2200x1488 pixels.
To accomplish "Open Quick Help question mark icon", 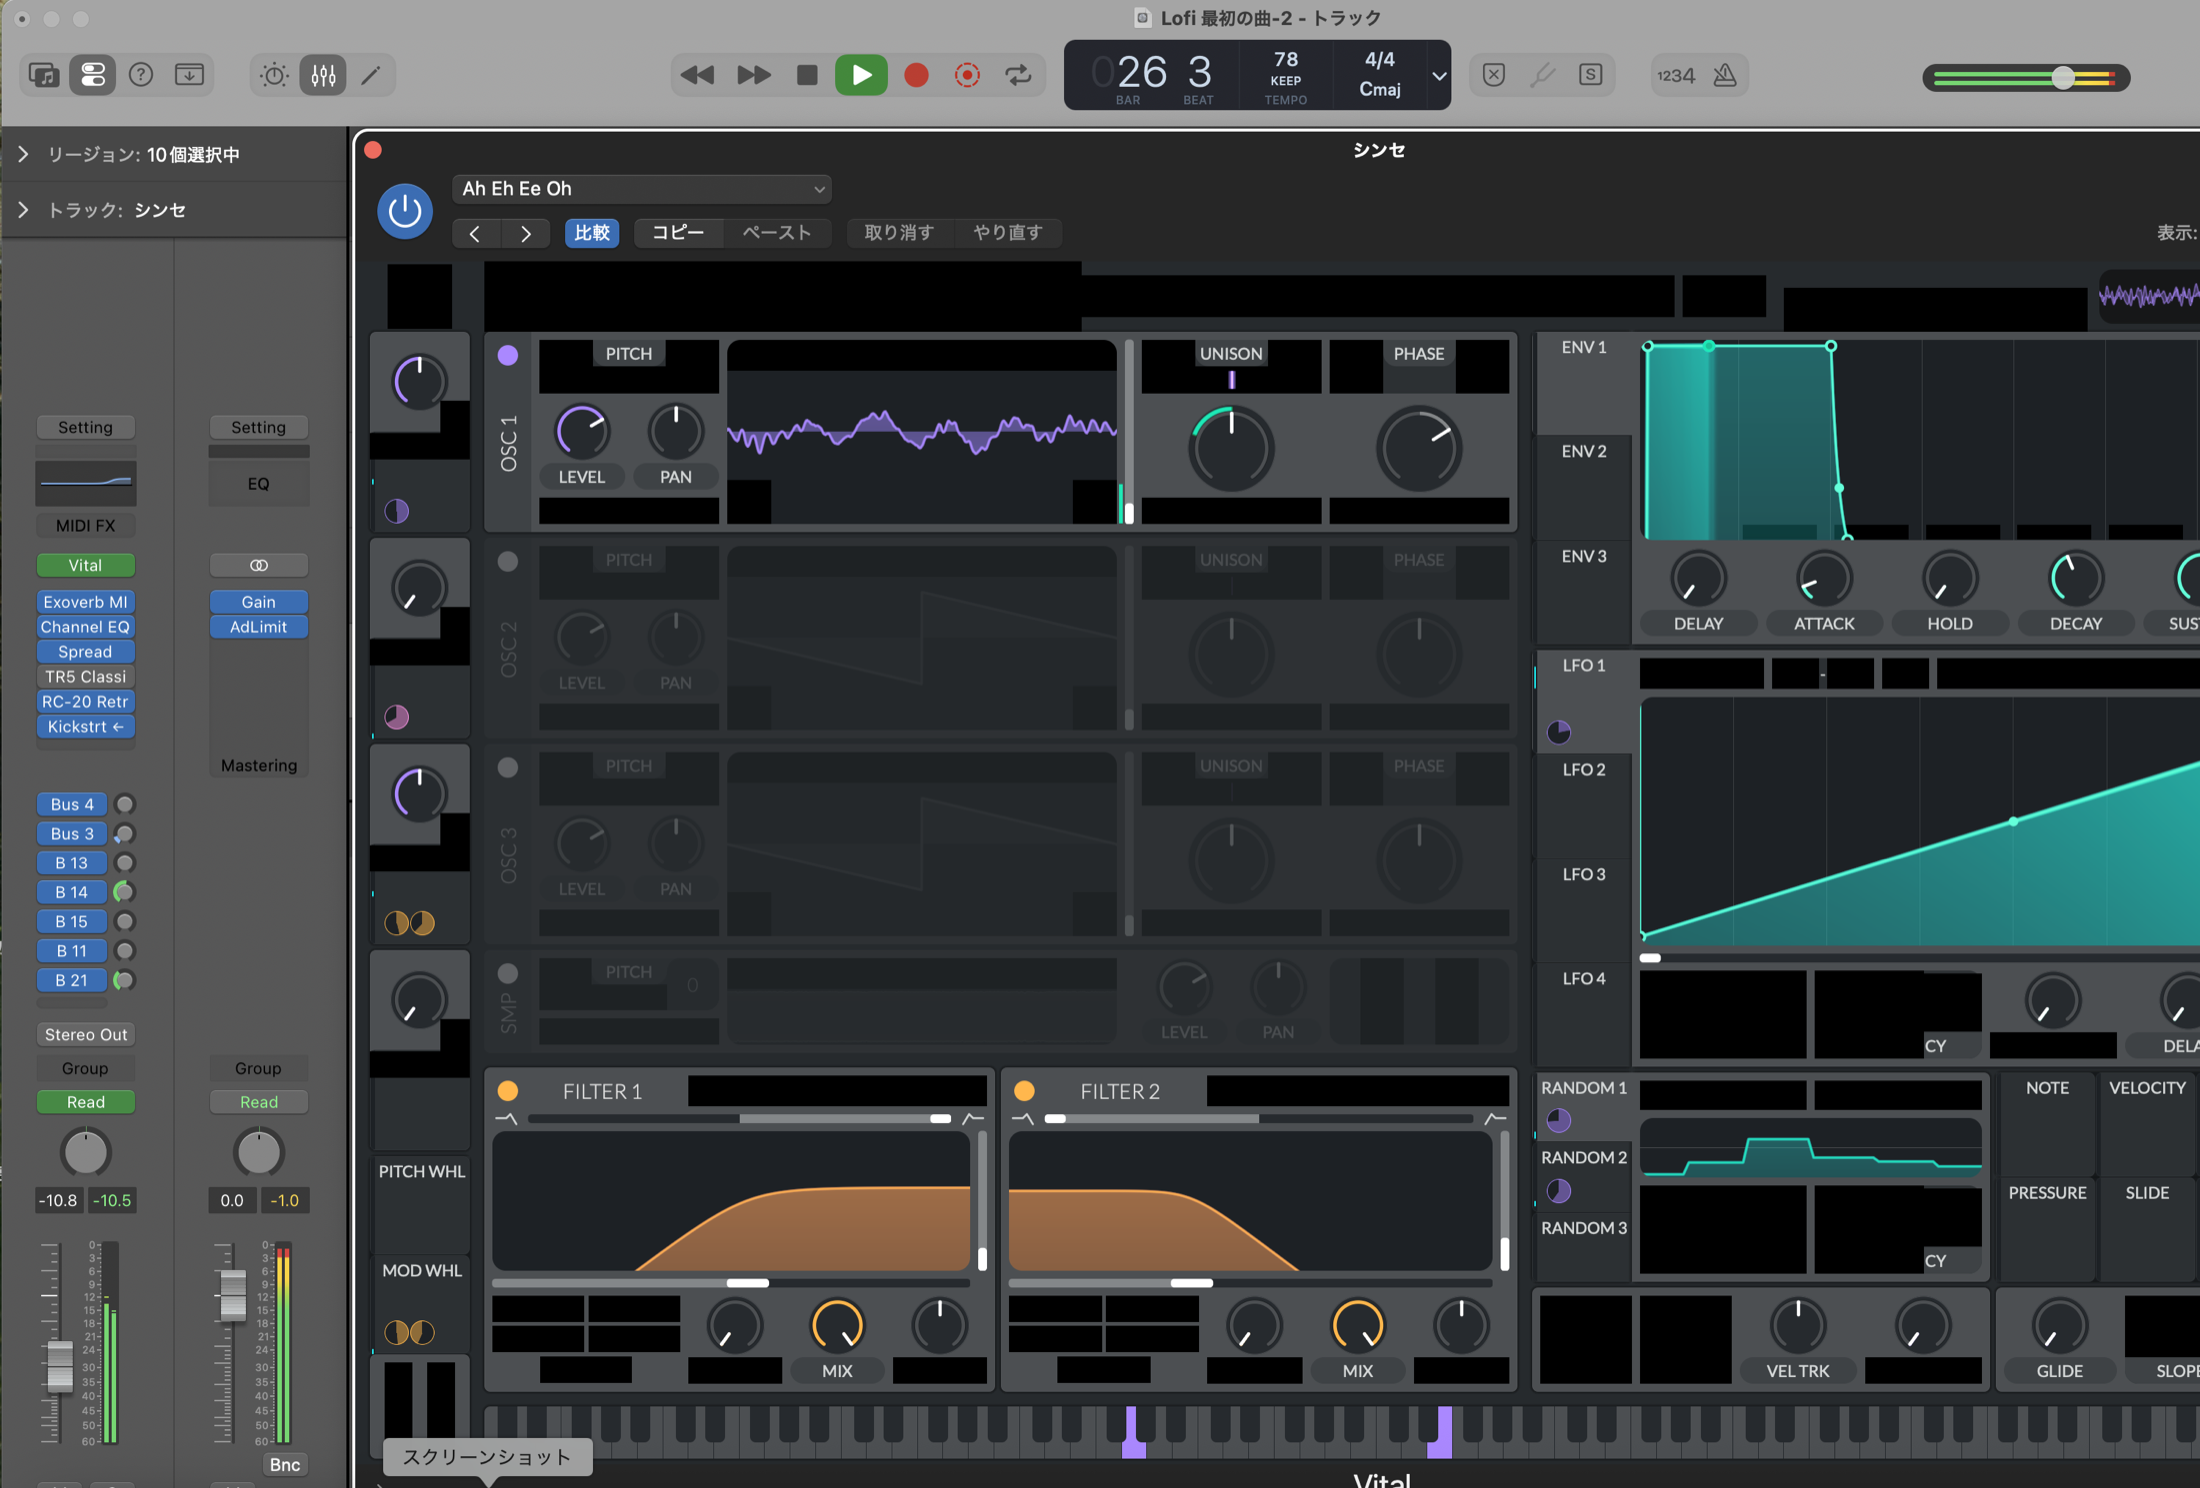I will [x=141, y=75].
